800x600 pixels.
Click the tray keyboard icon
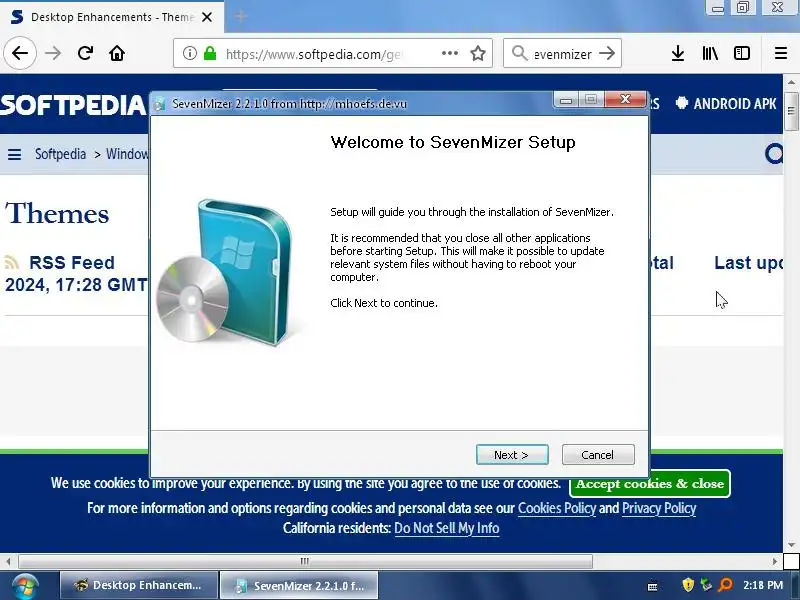click(x=652, y=586)
